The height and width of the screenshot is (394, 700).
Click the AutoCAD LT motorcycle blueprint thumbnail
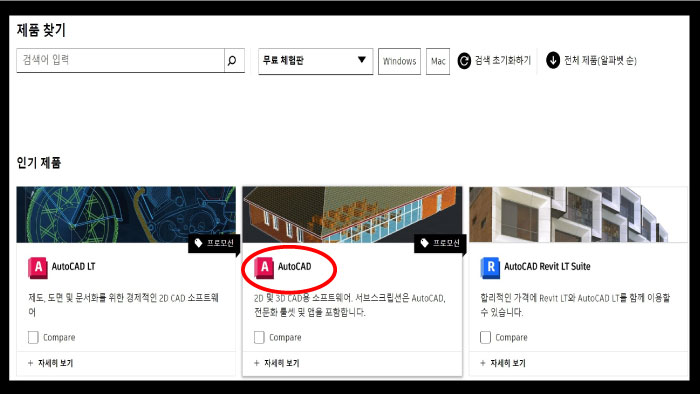click(126, 215)
